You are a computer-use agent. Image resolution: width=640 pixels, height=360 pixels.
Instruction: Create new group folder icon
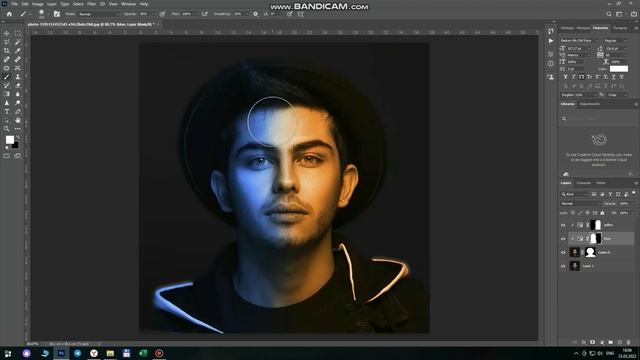pos(611,342)
